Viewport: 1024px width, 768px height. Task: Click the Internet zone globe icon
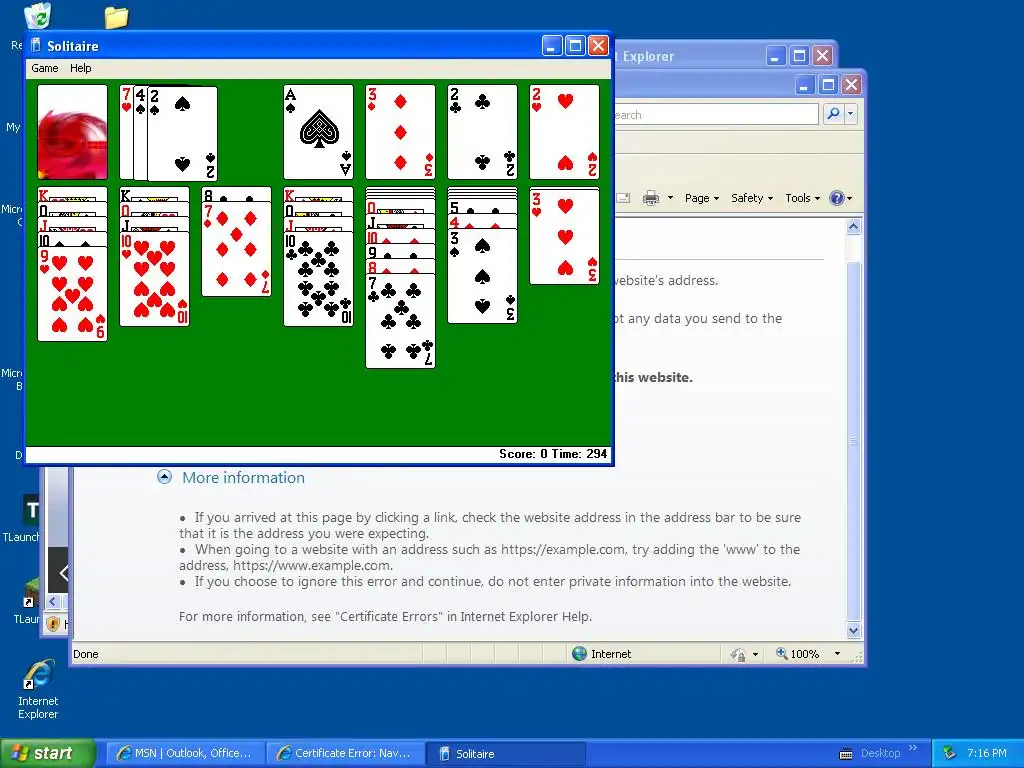pos(579,654)
